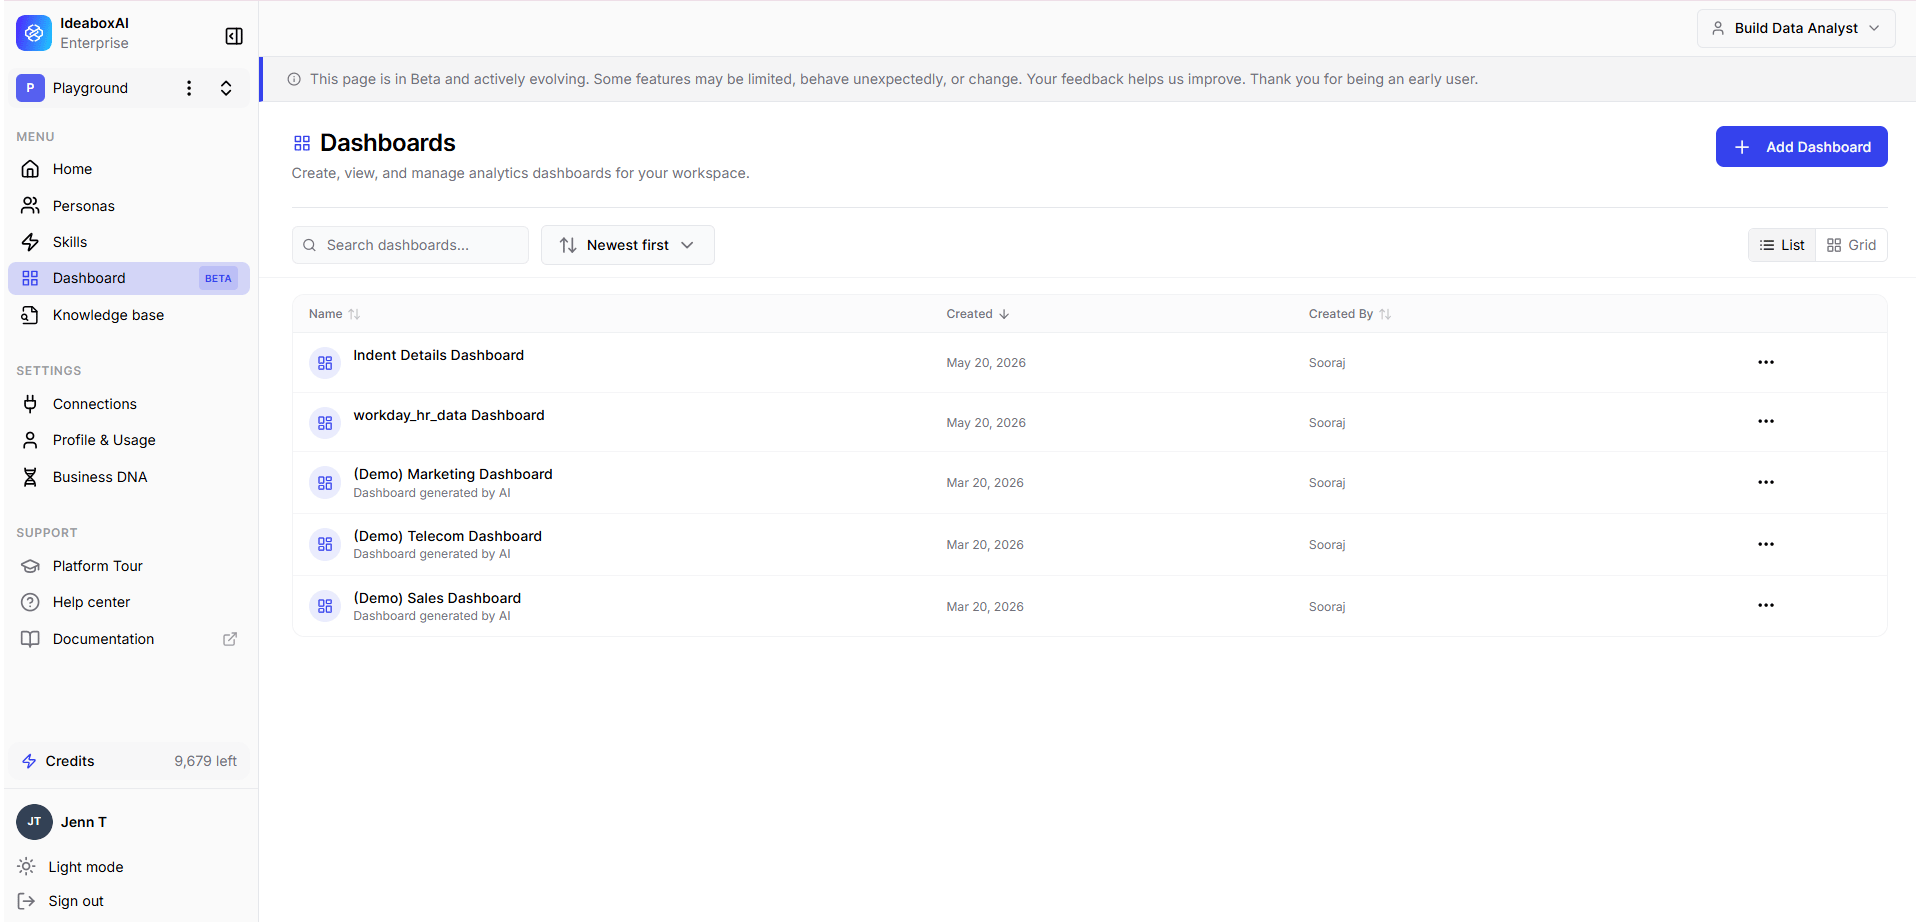Collapse the sidebar panel icon
Viewport: 1920px width, 922px height.
click(x=234, y=36)
